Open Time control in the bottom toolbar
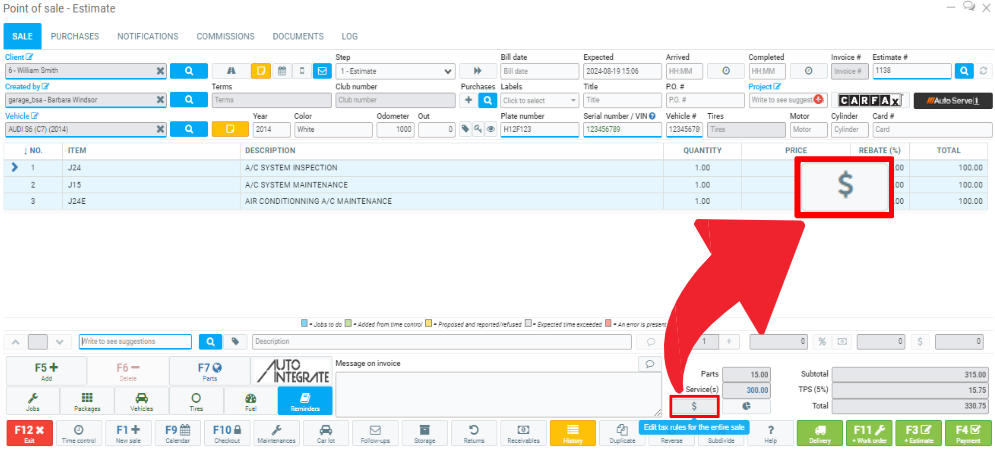 pos(79,433)
